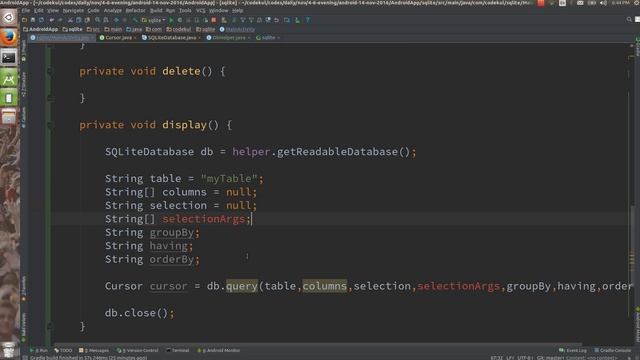Click the Android Studio launcher icon

9,78
